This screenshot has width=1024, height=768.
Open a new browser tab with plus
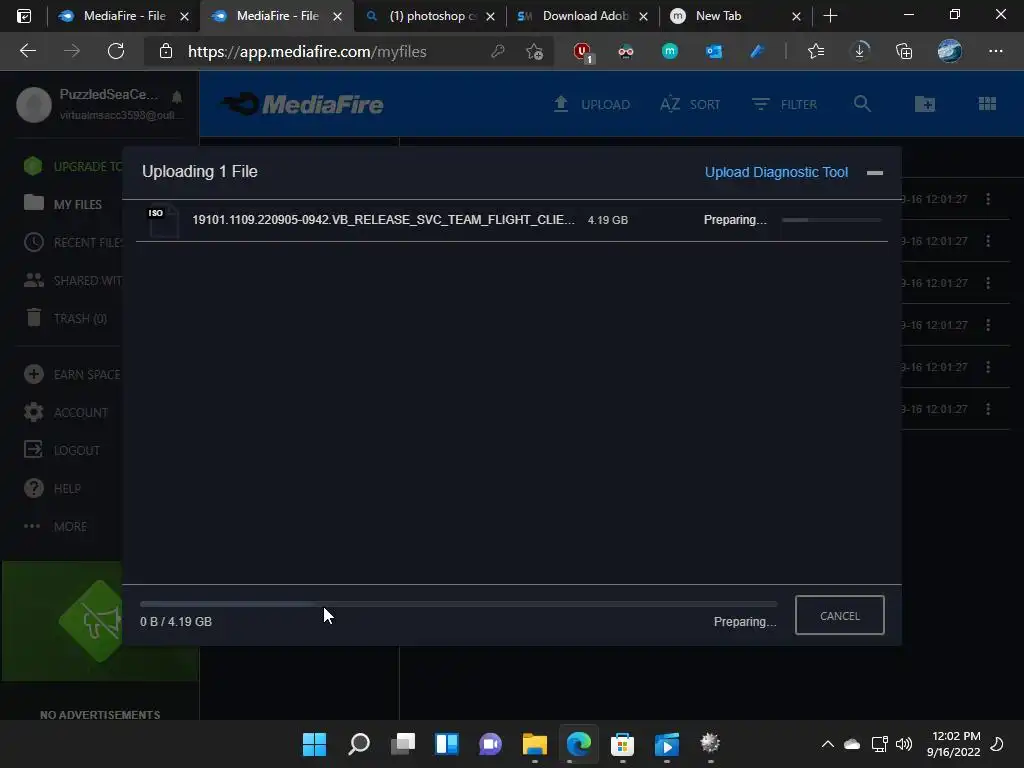(x=830, y=16)
